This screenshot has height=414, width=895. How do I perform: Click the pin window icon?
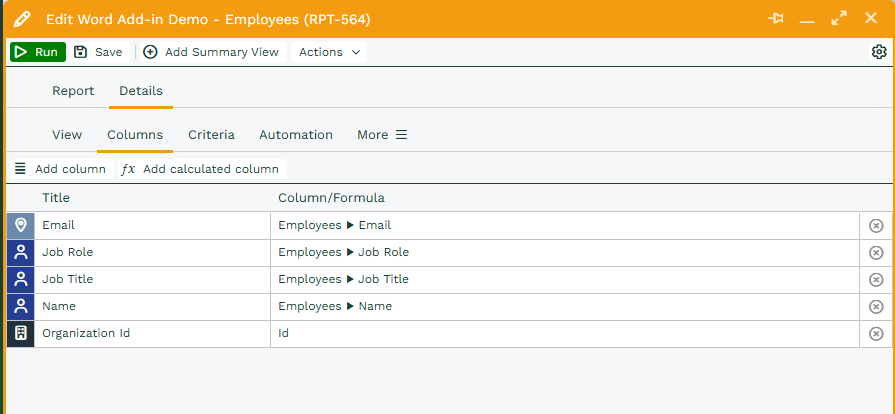(775, 19)
